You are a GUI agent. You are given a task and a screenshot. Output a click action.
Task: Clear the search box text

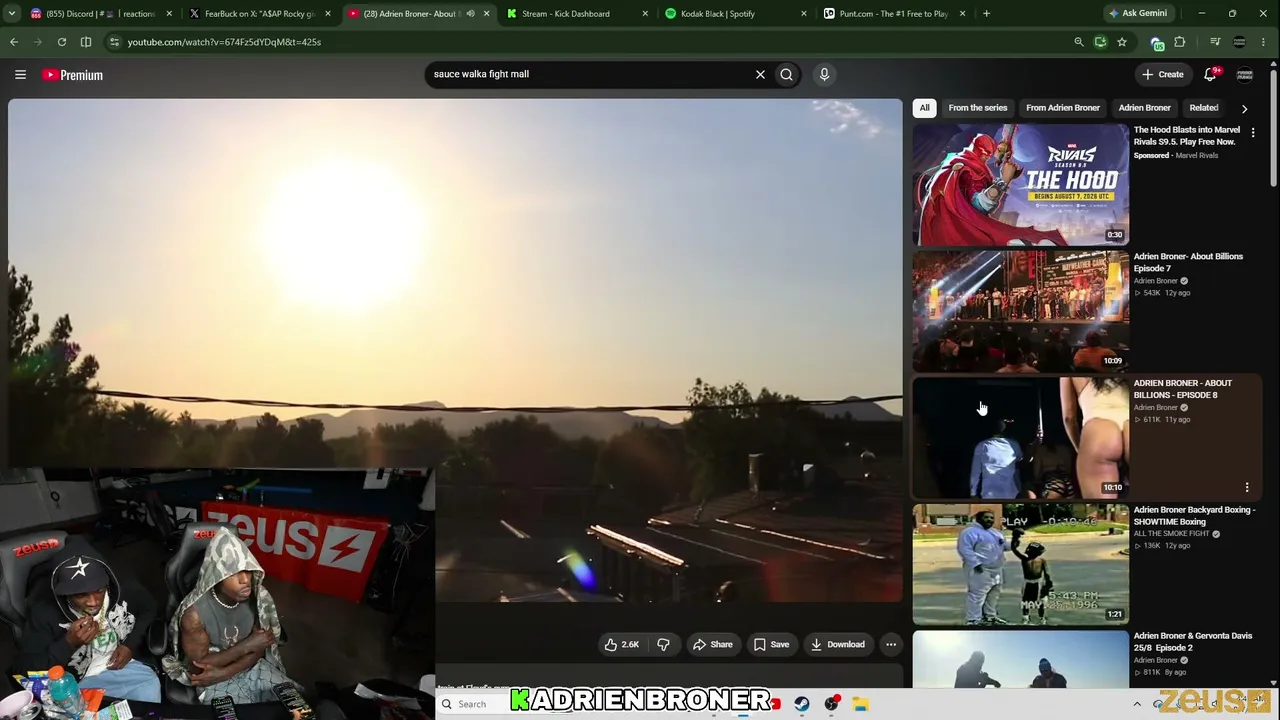point(760,74)
